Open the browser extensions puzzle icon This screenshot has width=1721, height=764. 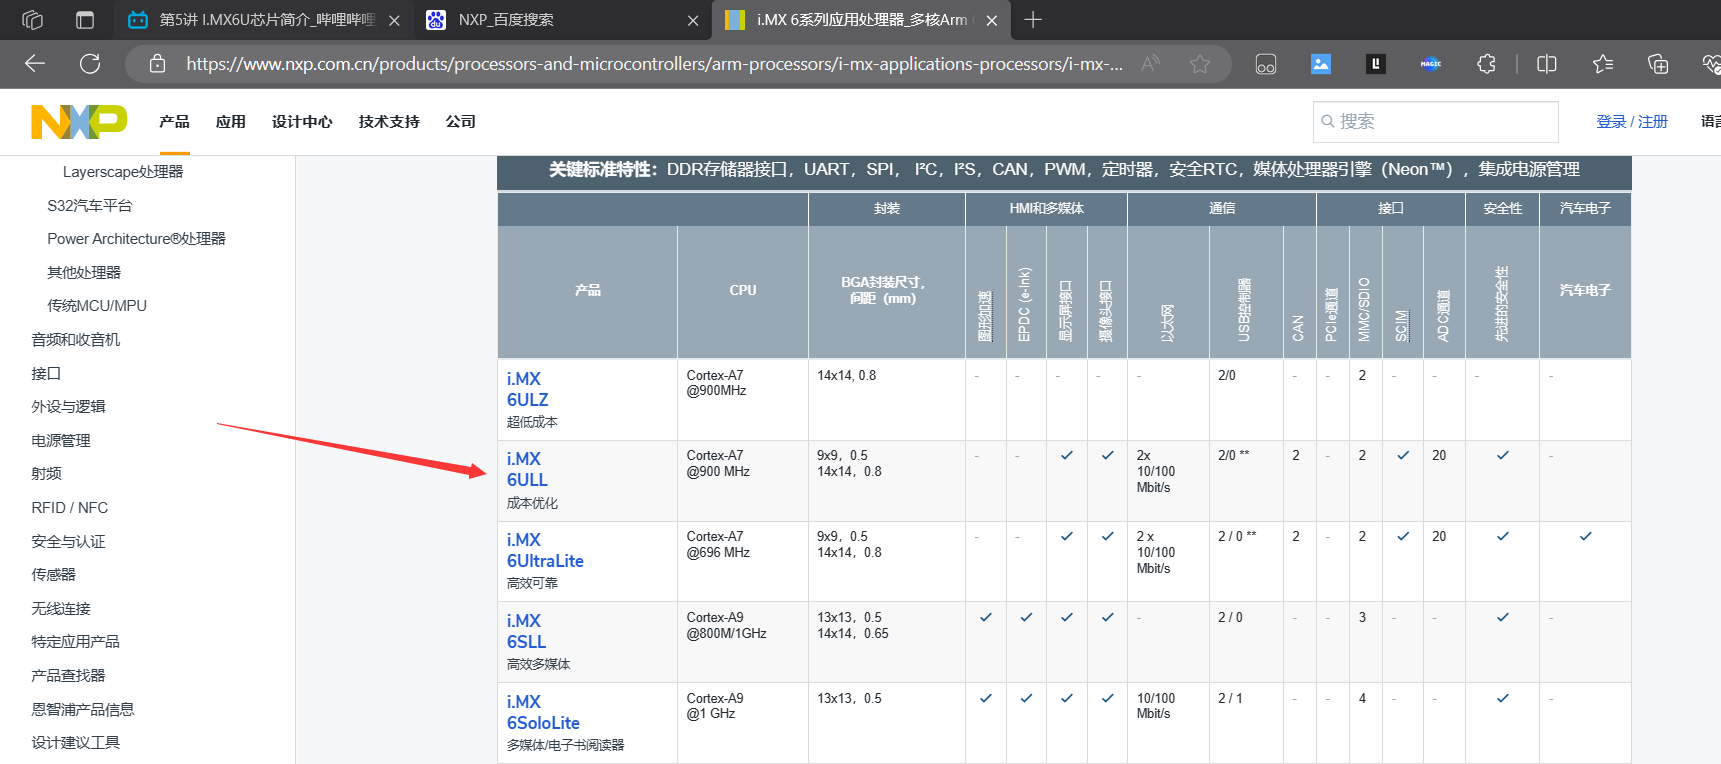[1486, 64]
